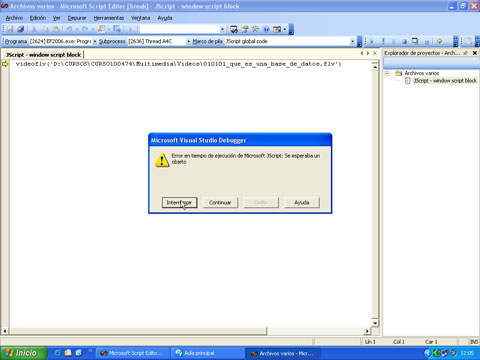Select the JScript - window script block tab
The width and height of the screenshot is (480, 360).
coord(43,54)
